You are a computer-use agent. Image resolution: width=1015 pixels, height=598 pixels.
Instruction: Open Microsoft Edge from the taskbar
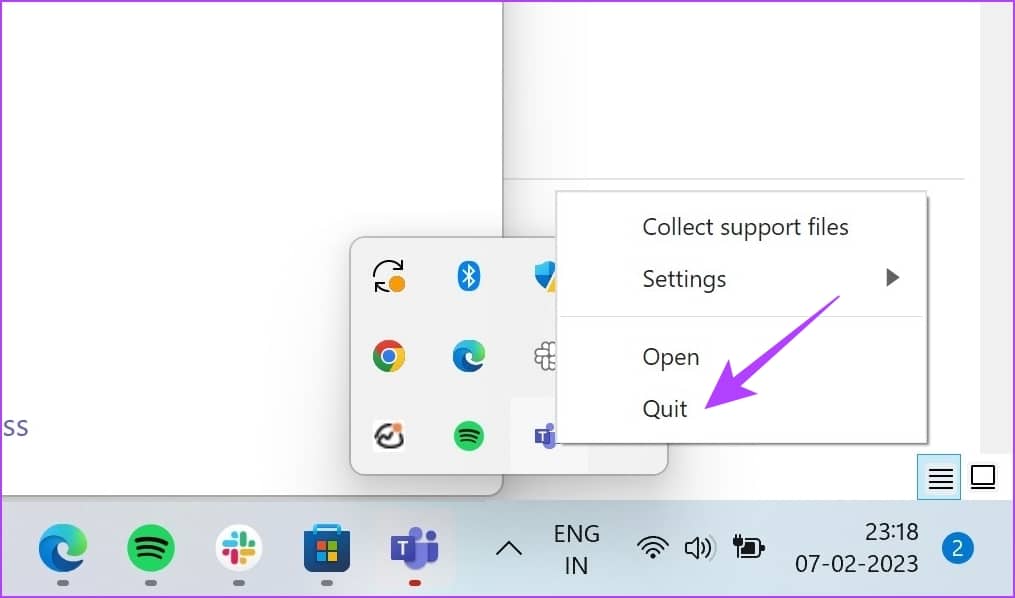pyautogui.click(x=63, y=548)
